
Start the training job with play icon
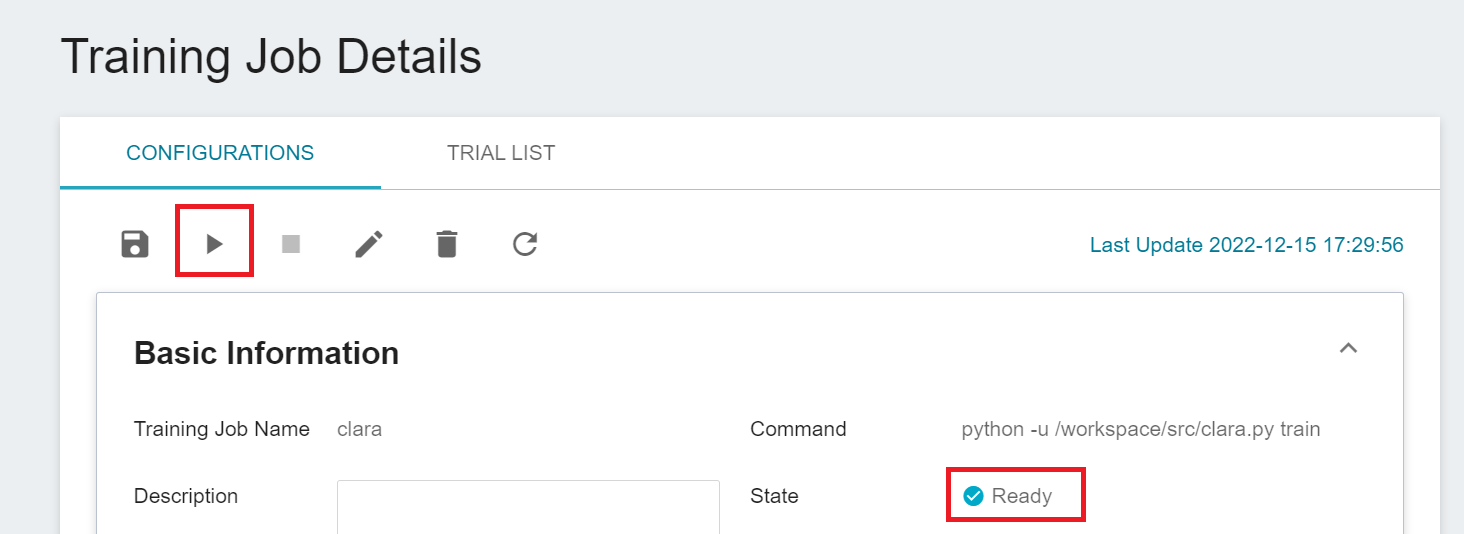coord(214,244)
